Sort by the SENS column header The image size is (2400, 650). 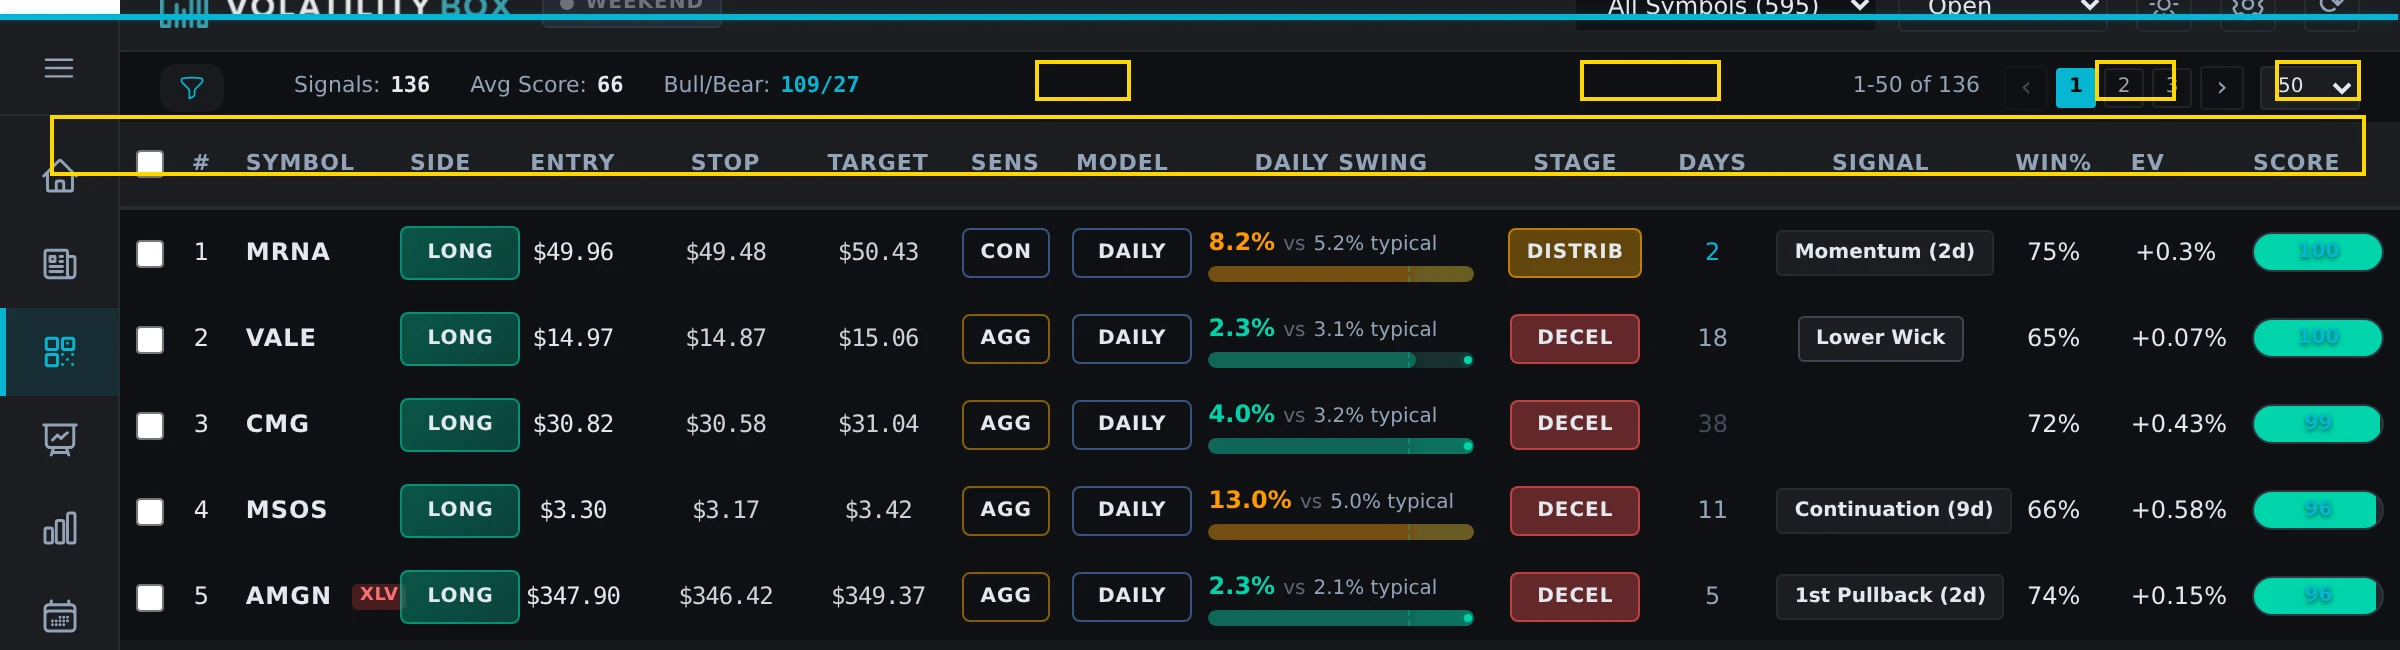pos(1004,162)
